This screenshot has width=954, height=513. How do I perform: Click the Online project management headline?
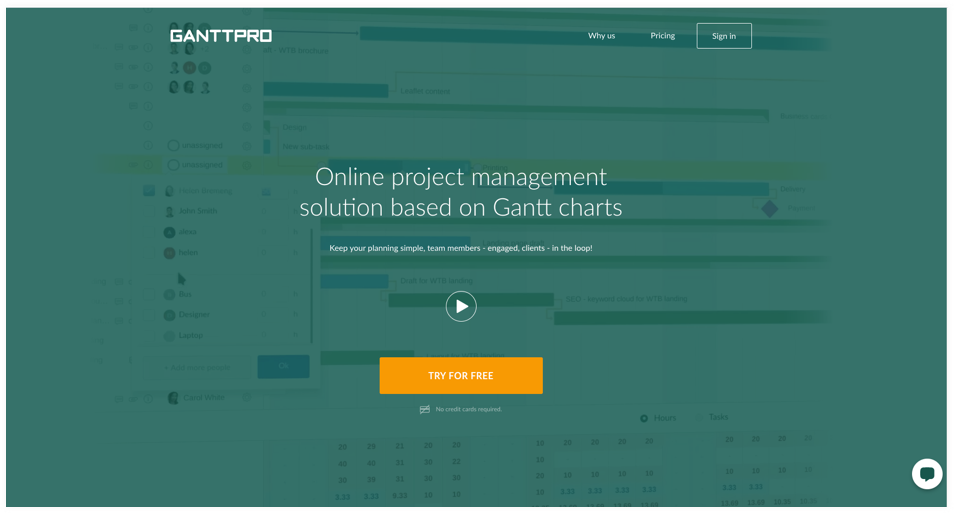point(461,192)
